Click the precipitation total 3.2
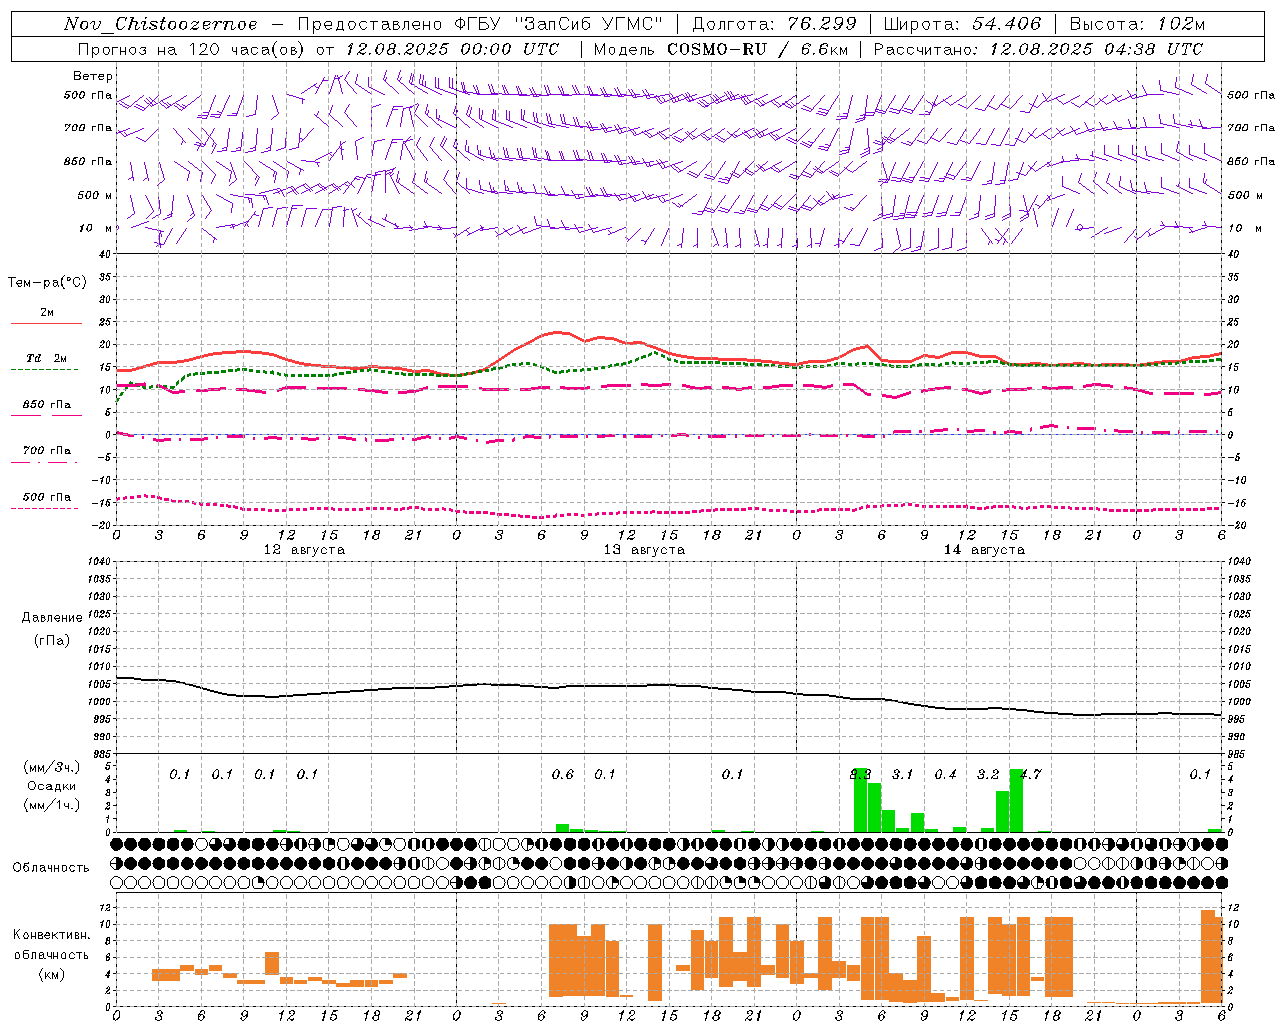 988,774
